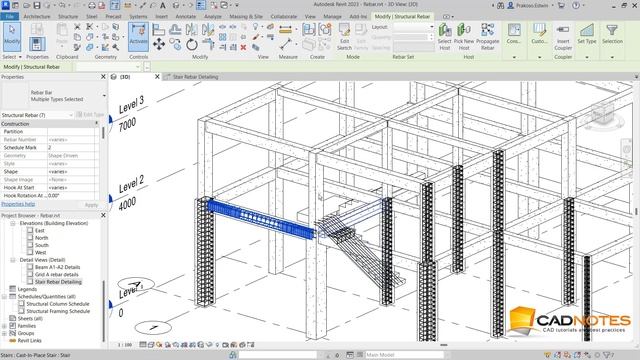Click selection filter icon in status bar
Image resolution: width=640 pixels, height=360 pixels.
[608, 355]
